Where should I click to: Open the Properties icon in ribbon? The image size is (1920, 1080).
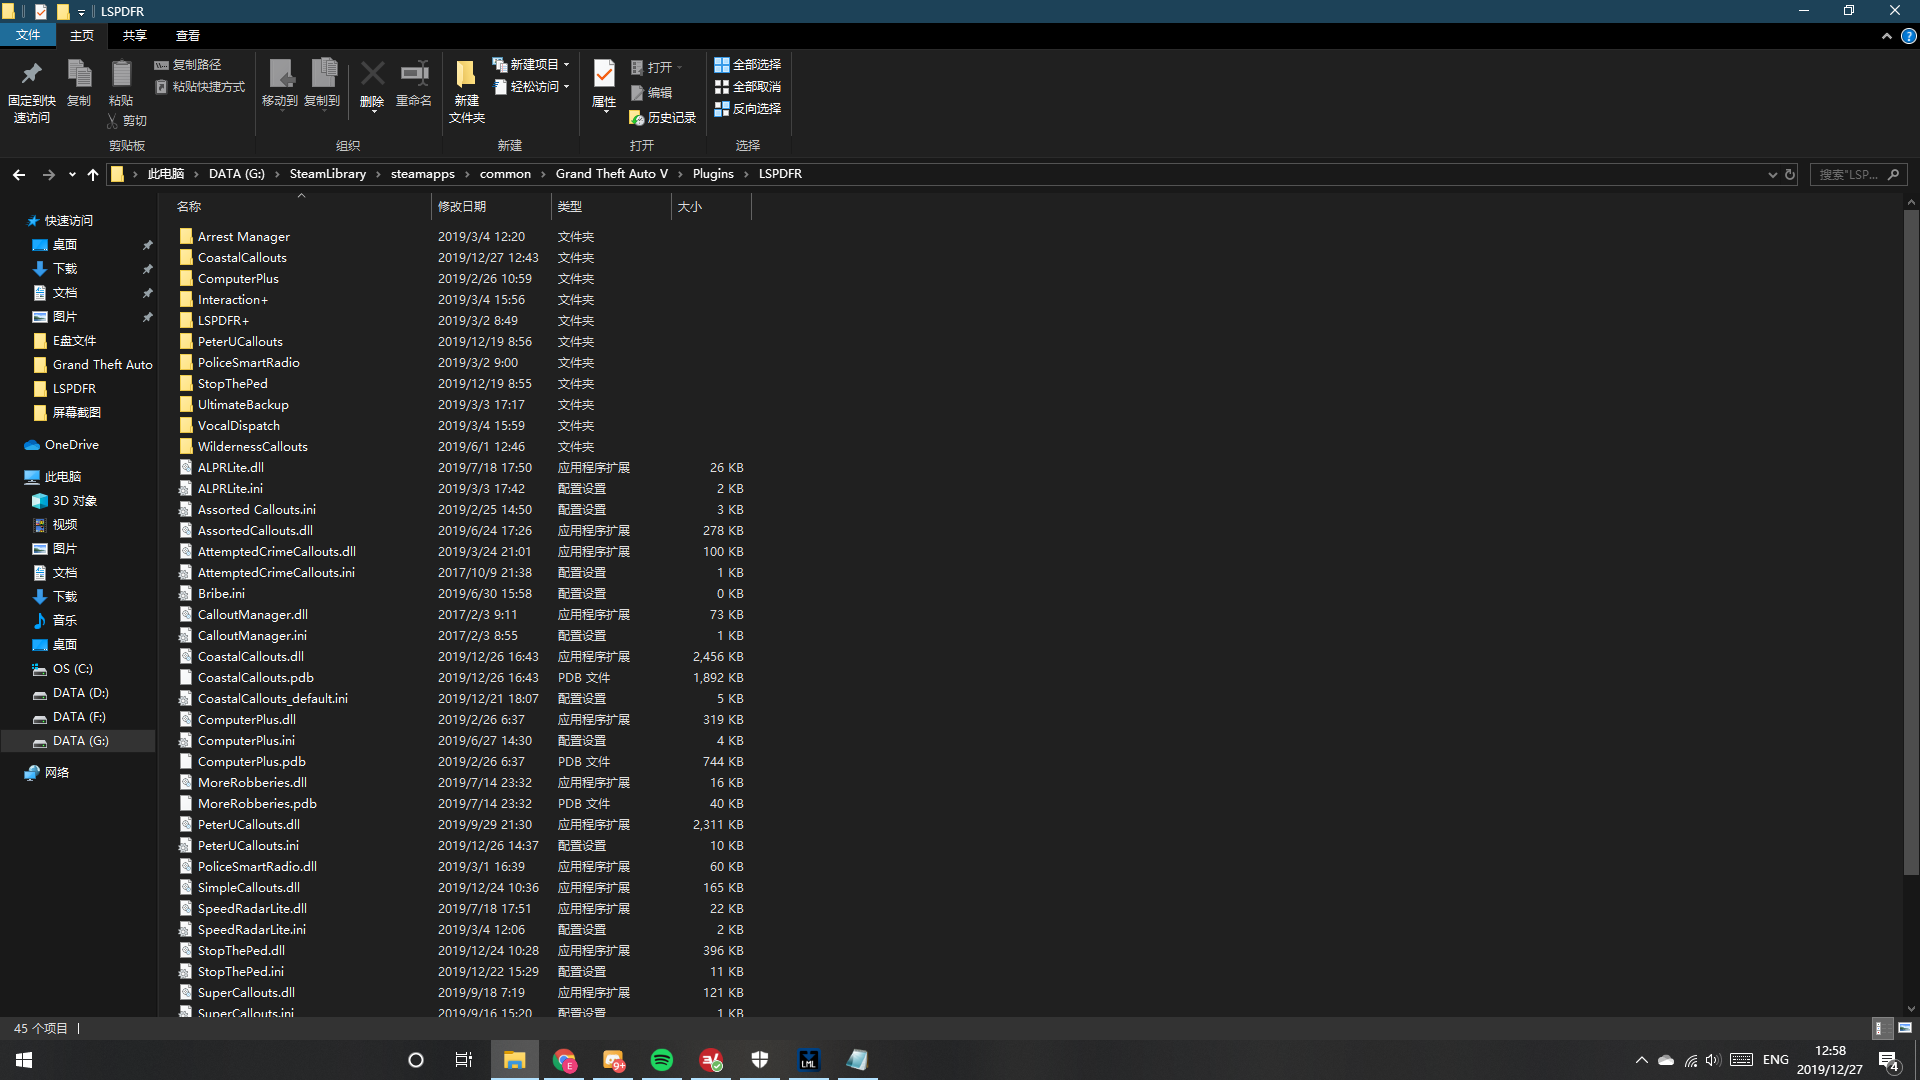pyautogui.click(x=604, y=75)
